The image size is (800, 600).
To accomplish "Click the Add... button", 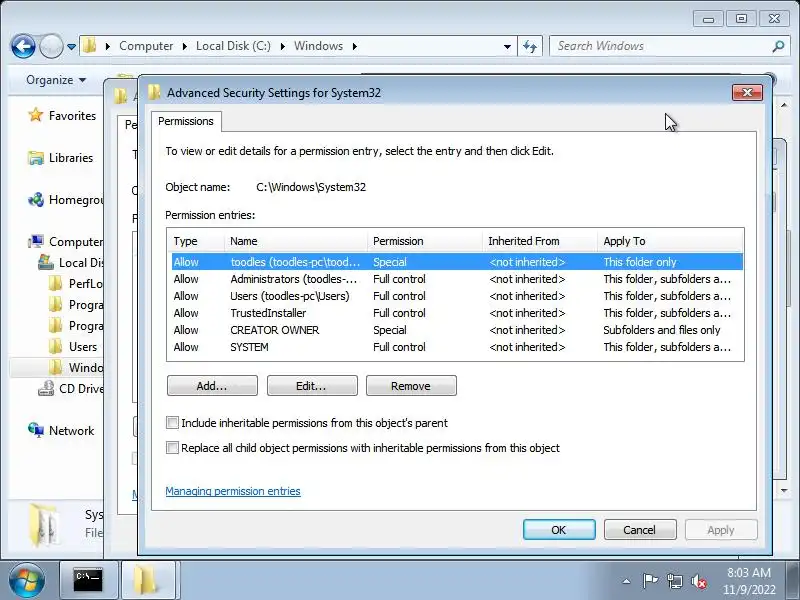I will coord(212,386).
